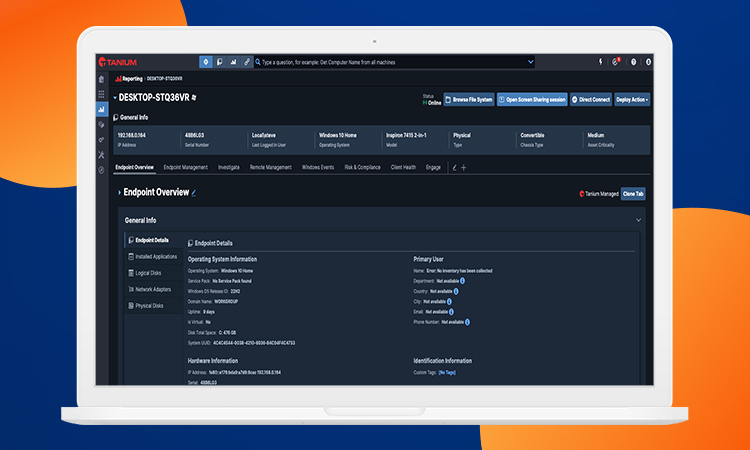Select Installed Applications in side list
This screenshot has width=750, height=450.
153,257
